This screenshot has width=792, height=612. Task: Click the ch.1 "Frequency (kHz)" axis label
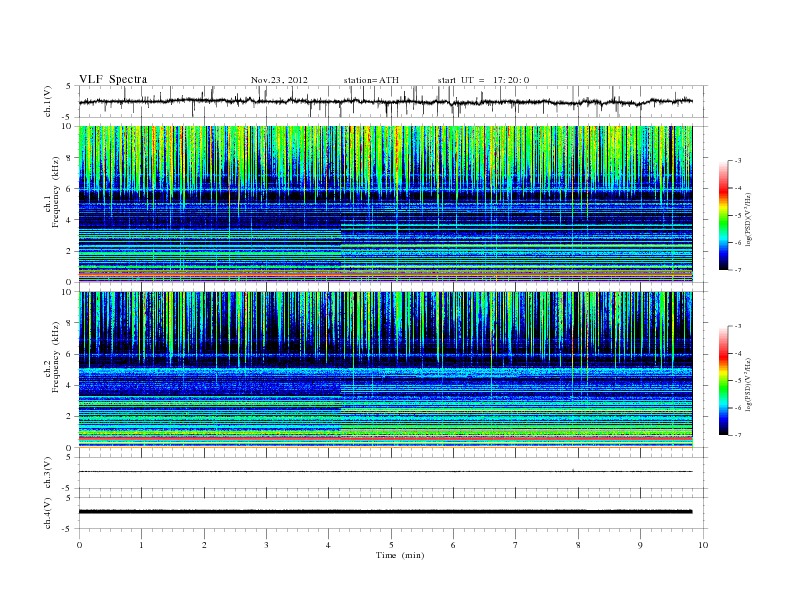click(56, 192)
